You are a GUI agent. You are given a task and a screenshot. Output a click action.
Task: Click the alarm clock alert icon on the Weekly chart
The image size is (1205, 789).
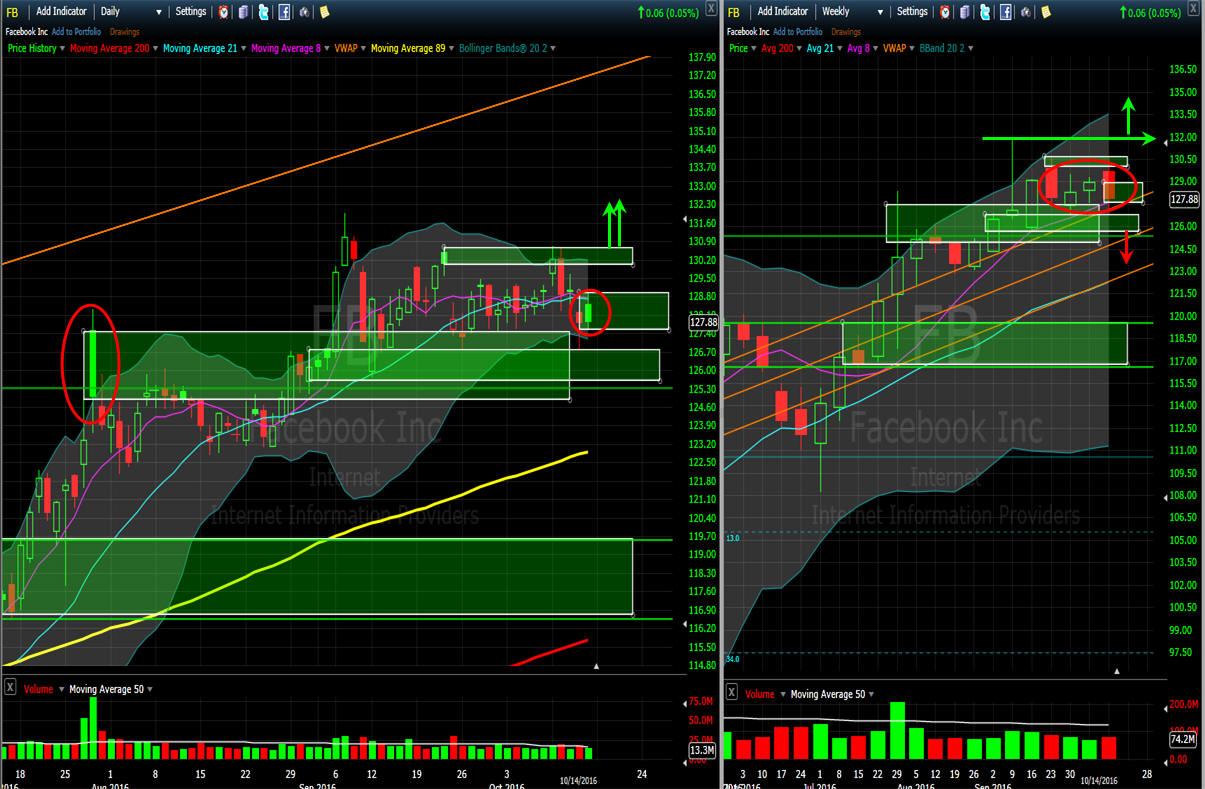click(943, 12)
